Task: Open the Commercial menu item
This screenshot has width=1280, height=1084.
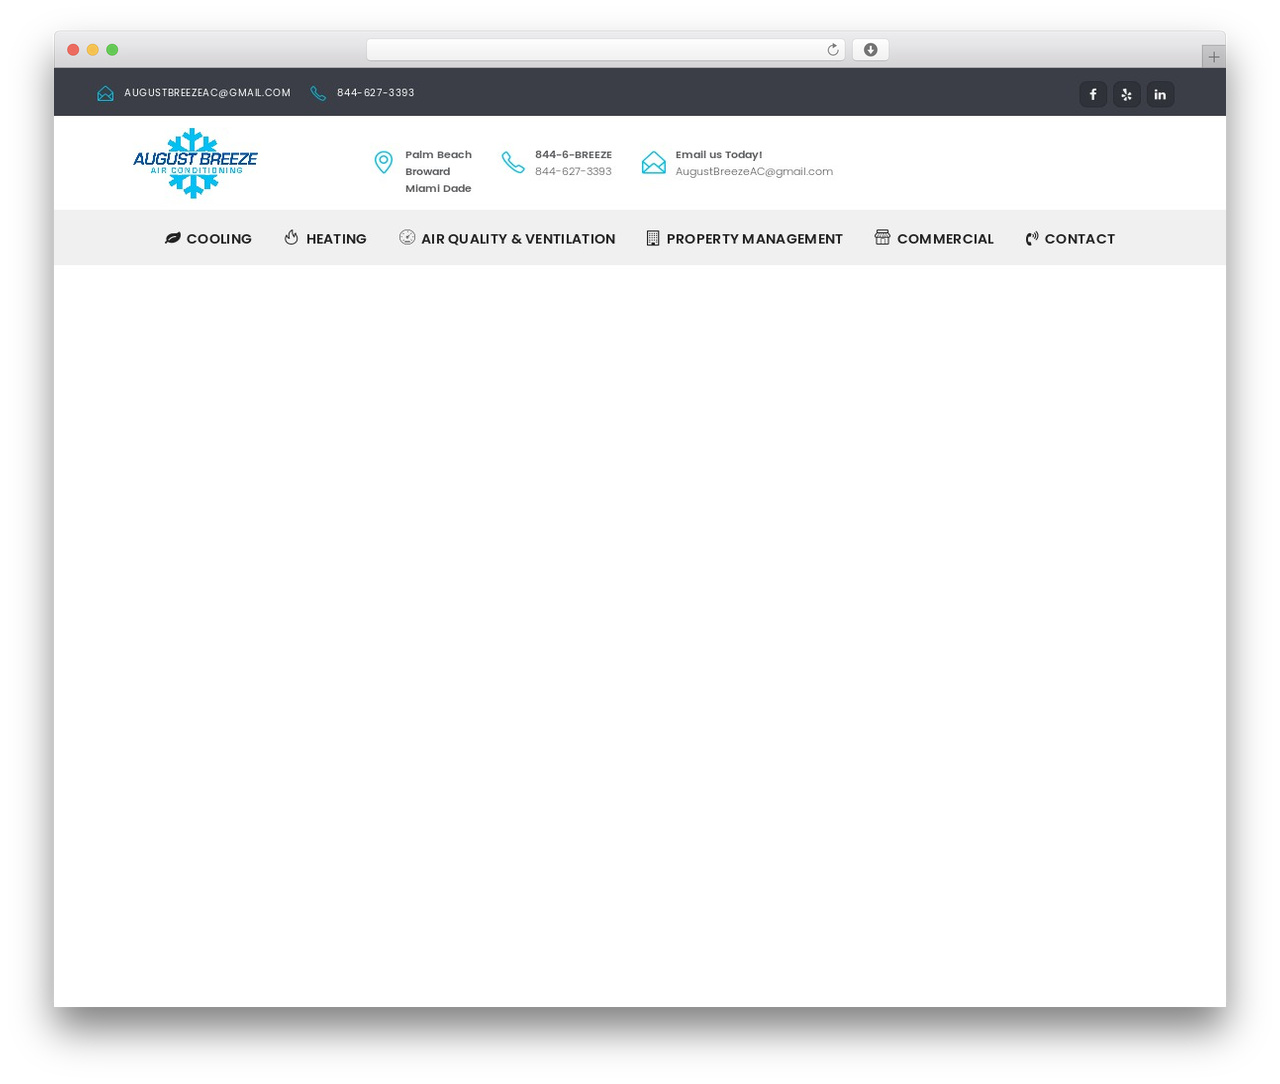Action: click(x=934, y=238)
